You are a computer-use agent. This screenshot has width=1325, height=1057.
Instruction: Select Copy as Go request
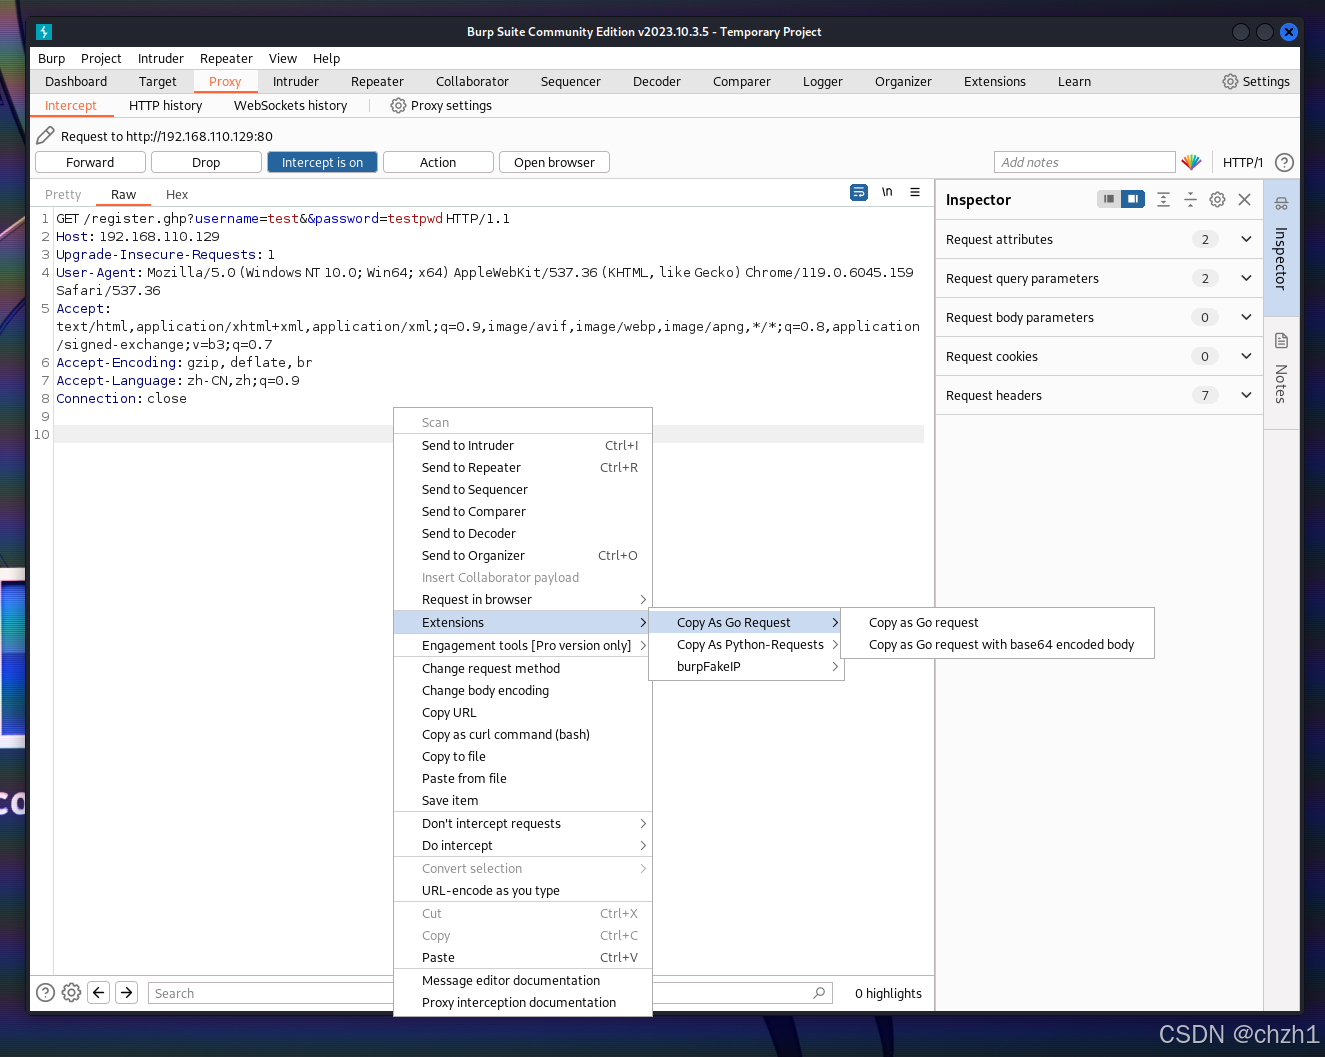click(x=997, y=623)
